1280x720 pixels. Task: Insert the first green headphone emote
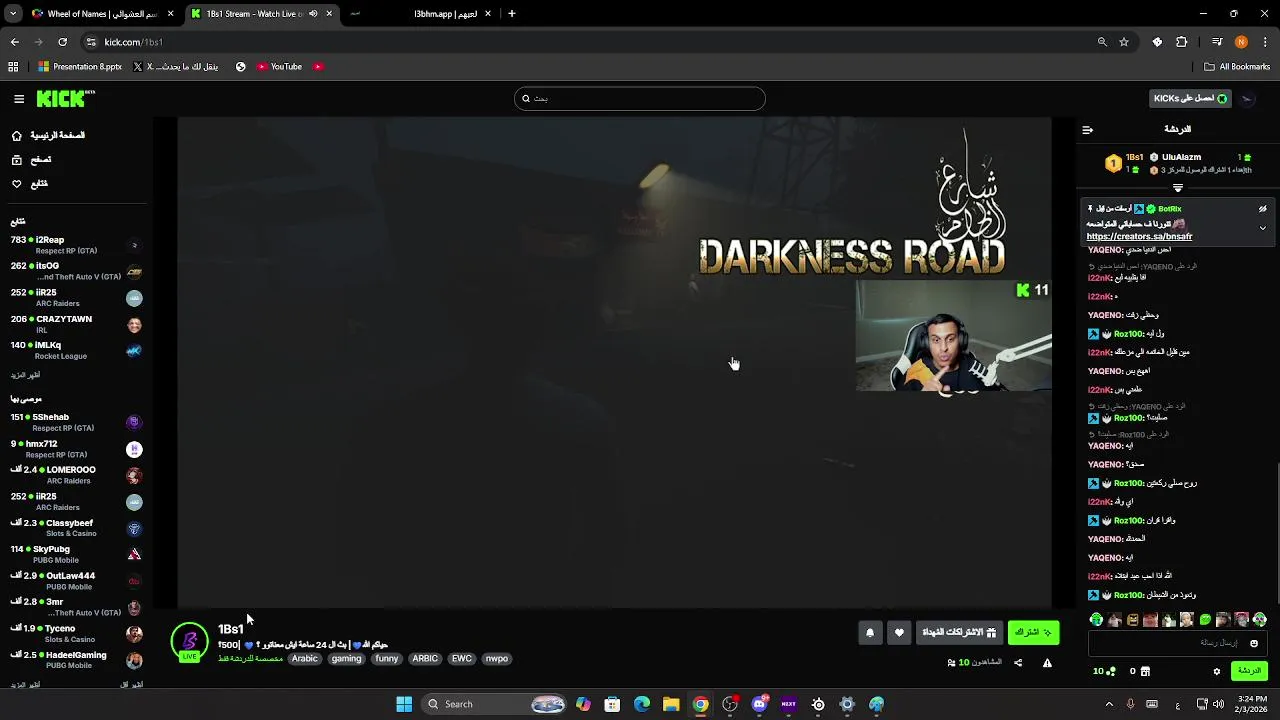click(x=1096, y=620)
